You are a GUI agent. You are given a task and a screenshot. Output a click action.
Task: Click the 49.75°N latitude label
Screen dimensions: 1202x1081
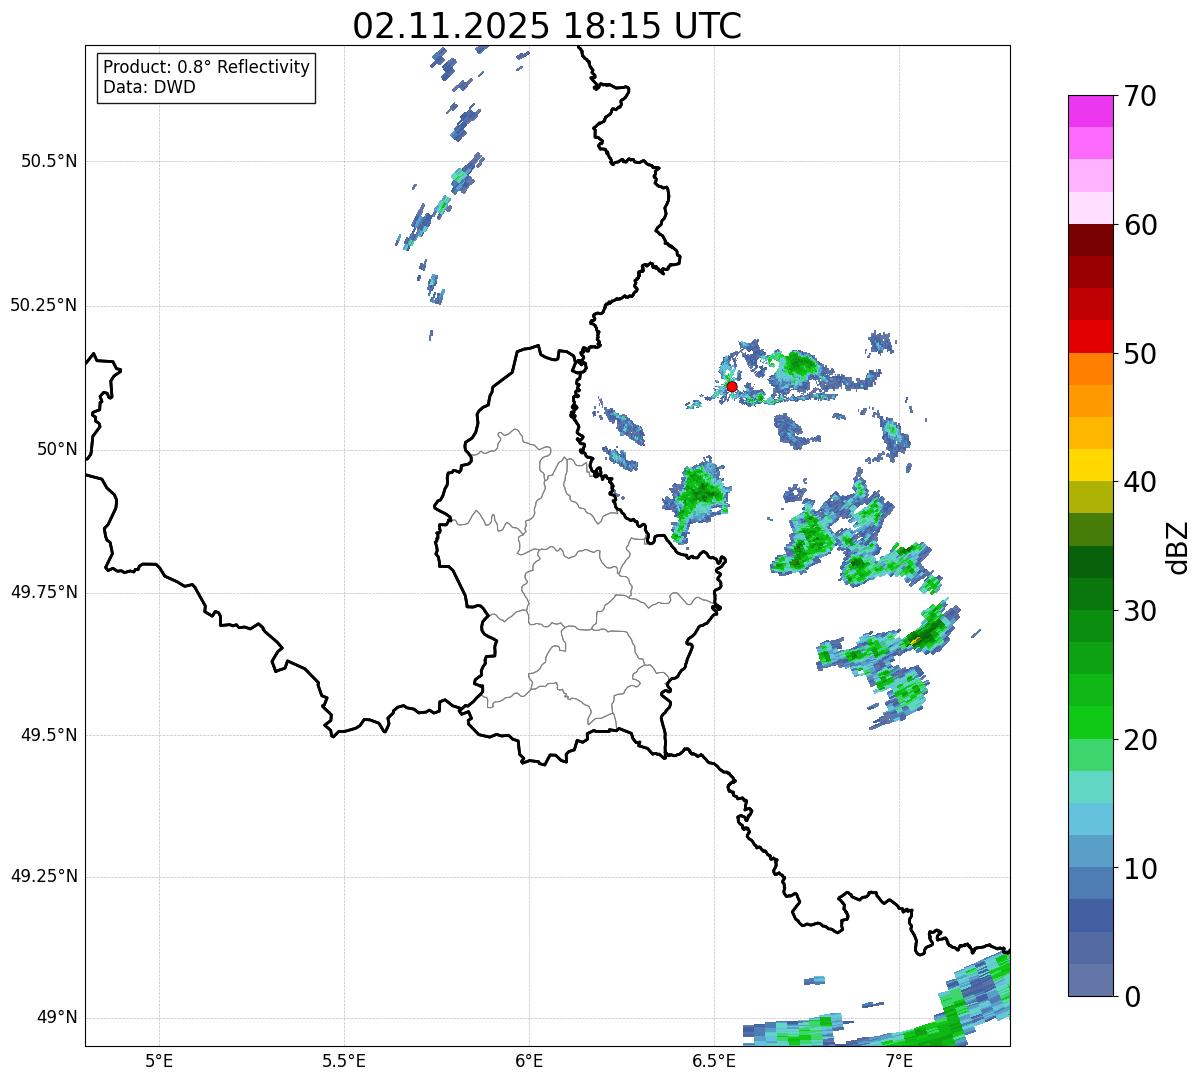tap(44, 592)
